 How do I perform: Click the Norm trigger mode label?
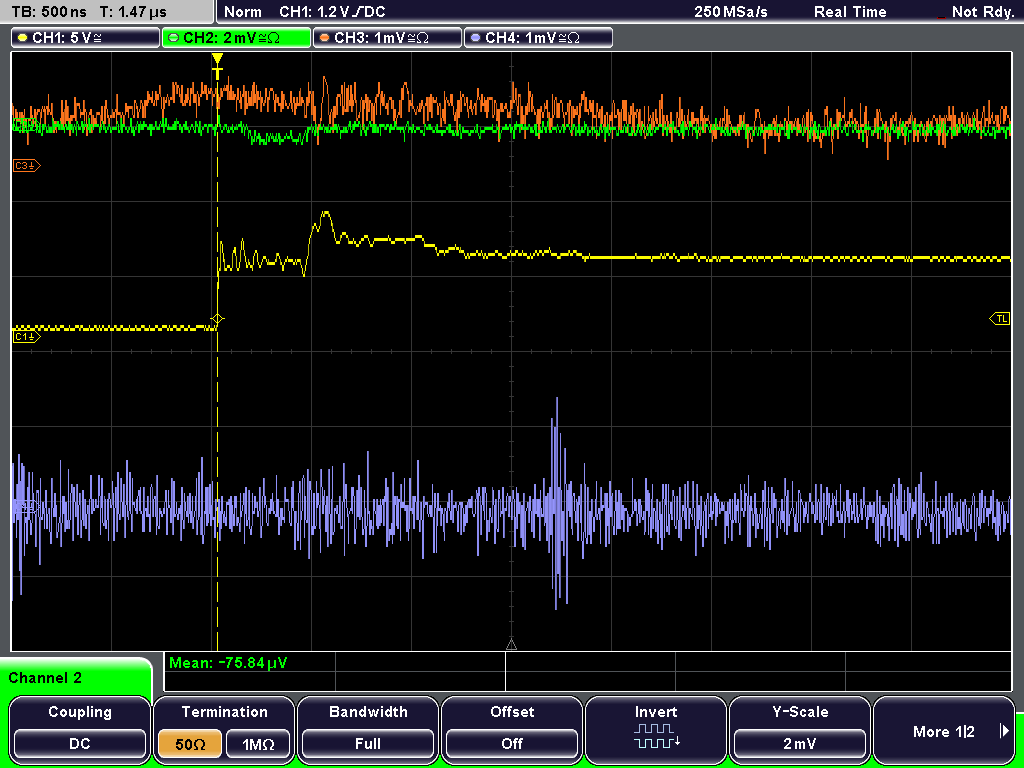242,12
